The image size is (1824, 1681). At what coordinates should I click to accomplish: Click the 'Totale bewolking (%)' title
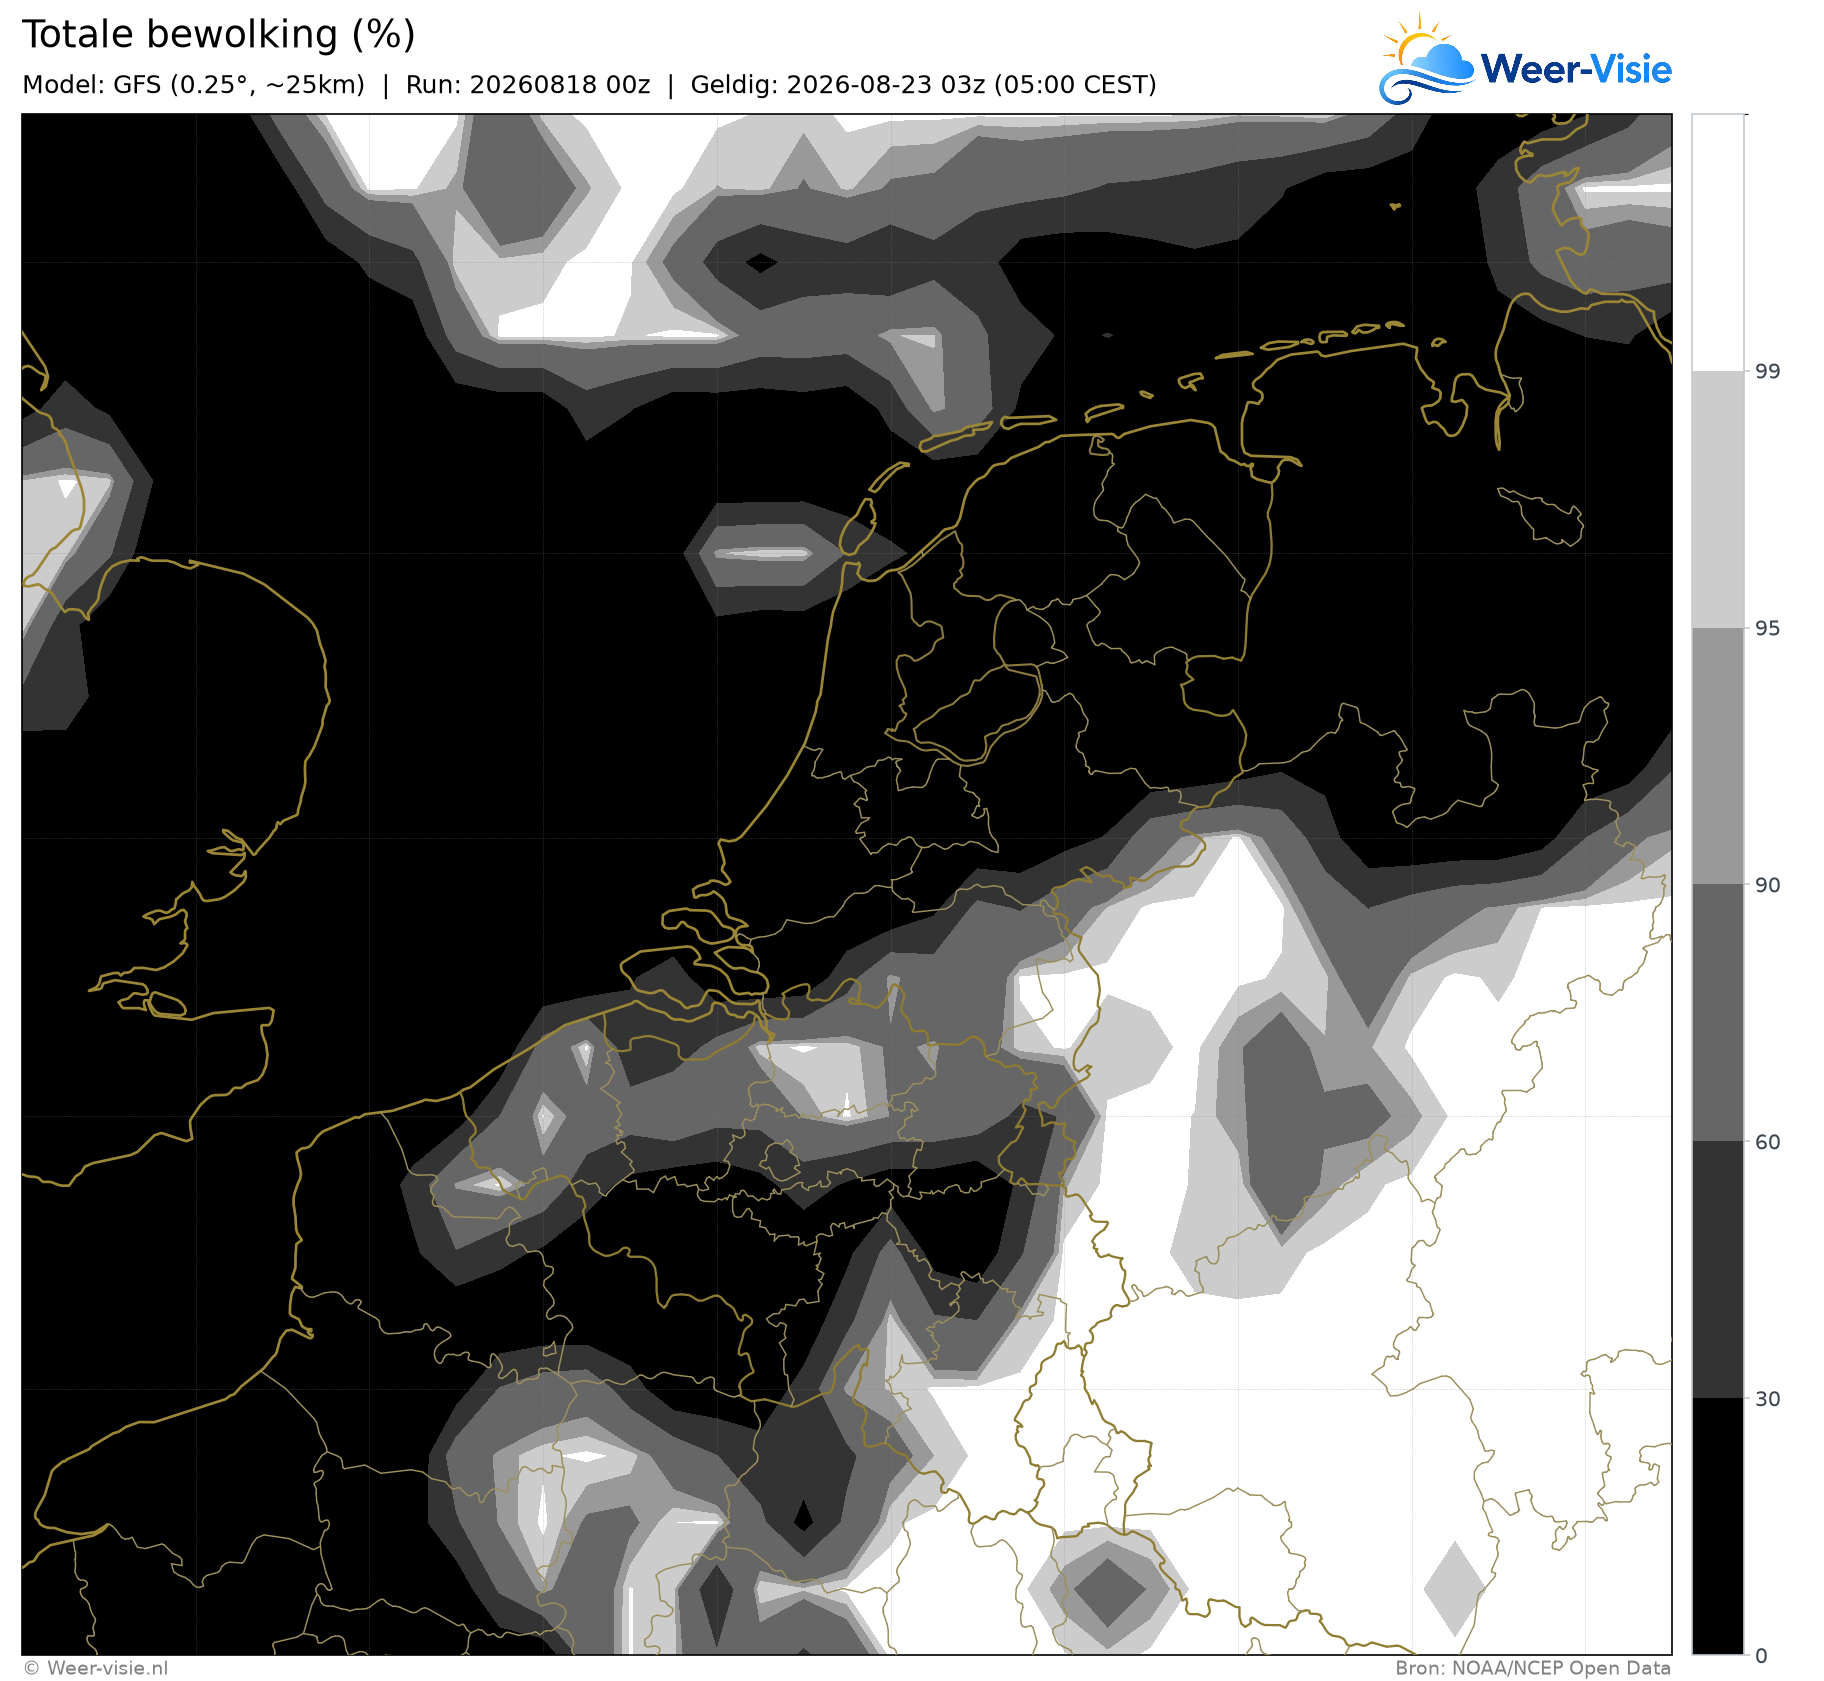(219, 35)
